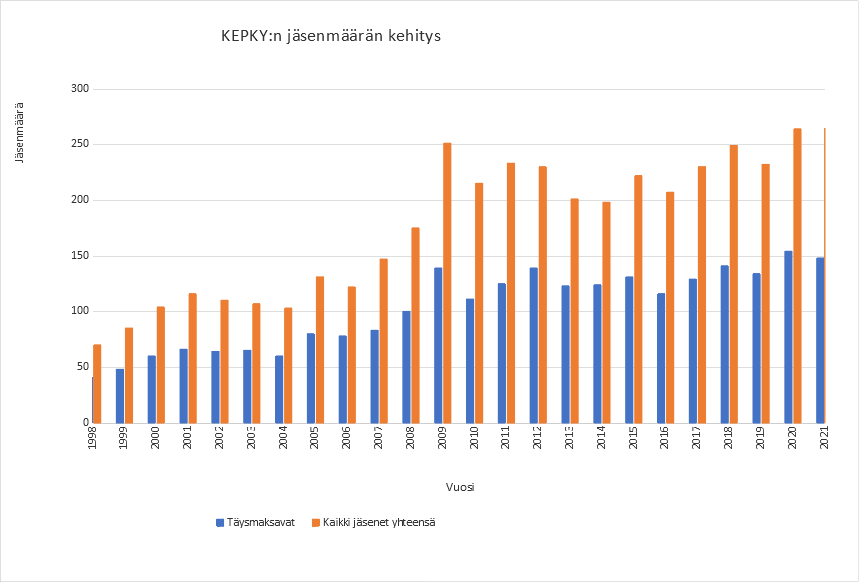Select the orange bar for 2001
This screenshot has height=582, width=859.
click(x=192, y=358)
